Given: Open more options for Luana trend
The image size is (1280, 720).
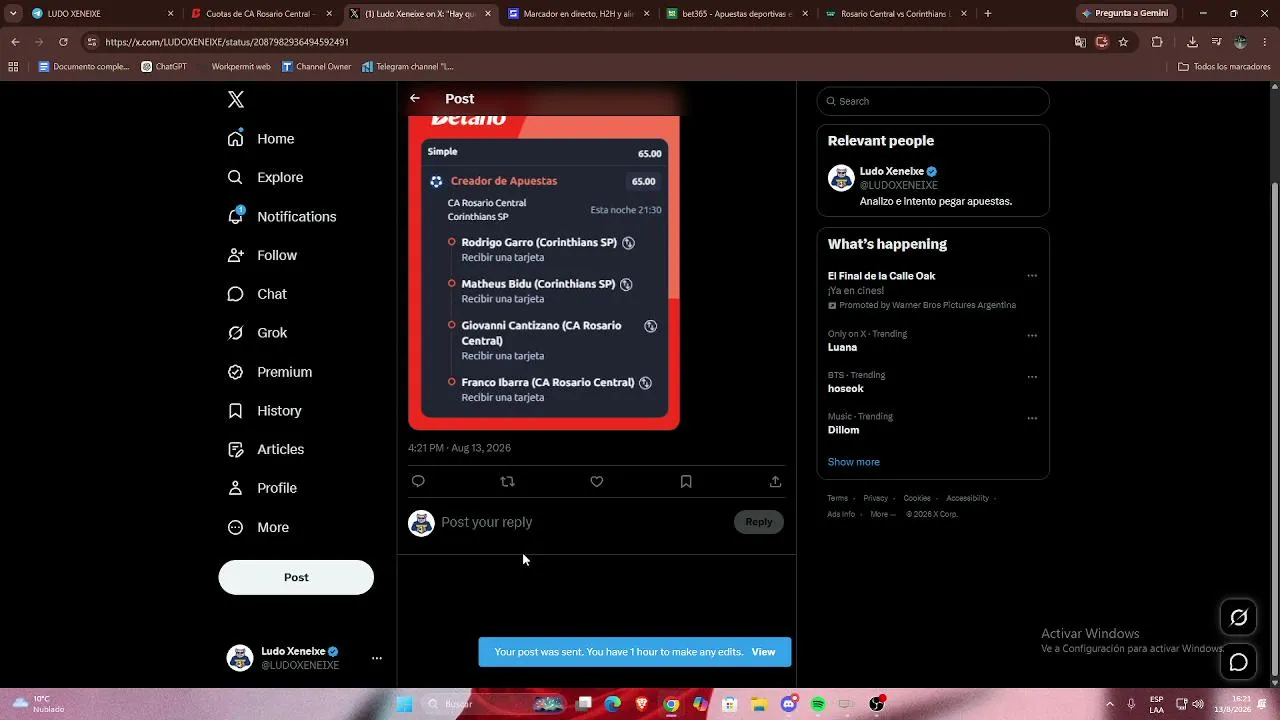Looking at the screenshot, I should coord(1032,335).
